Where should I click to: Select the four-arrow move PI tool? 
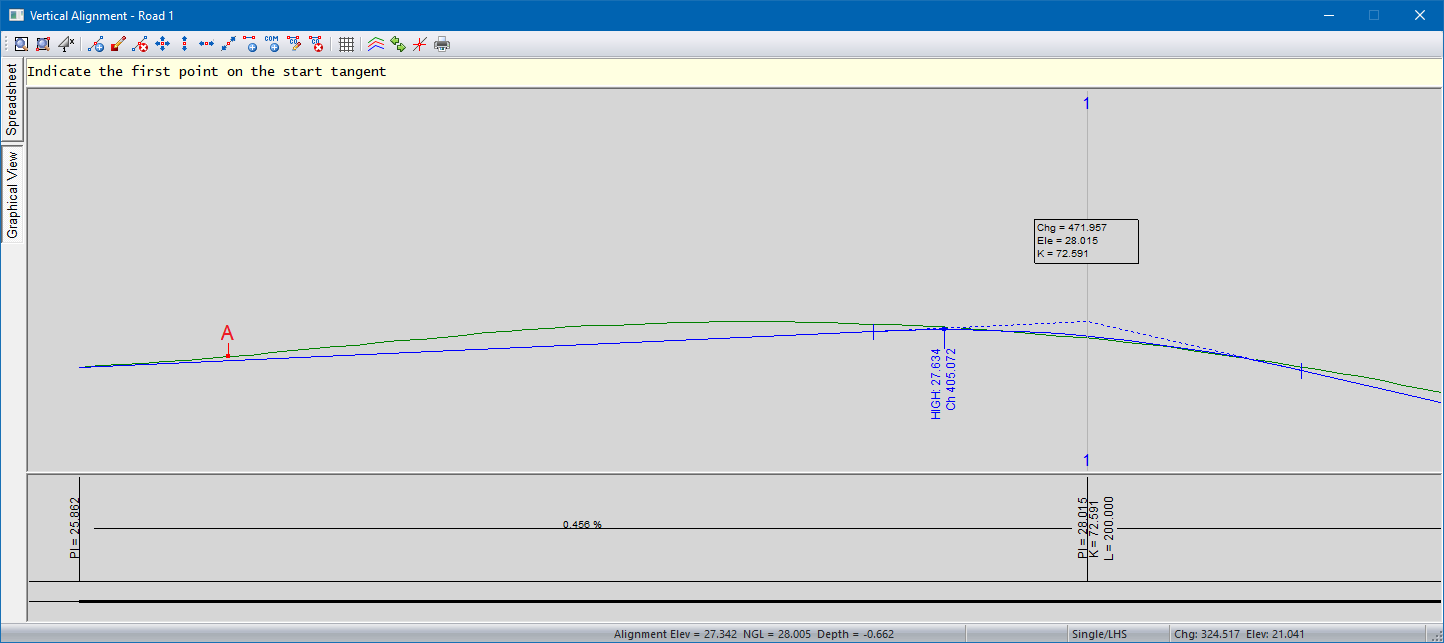click(x=162, y=44)
